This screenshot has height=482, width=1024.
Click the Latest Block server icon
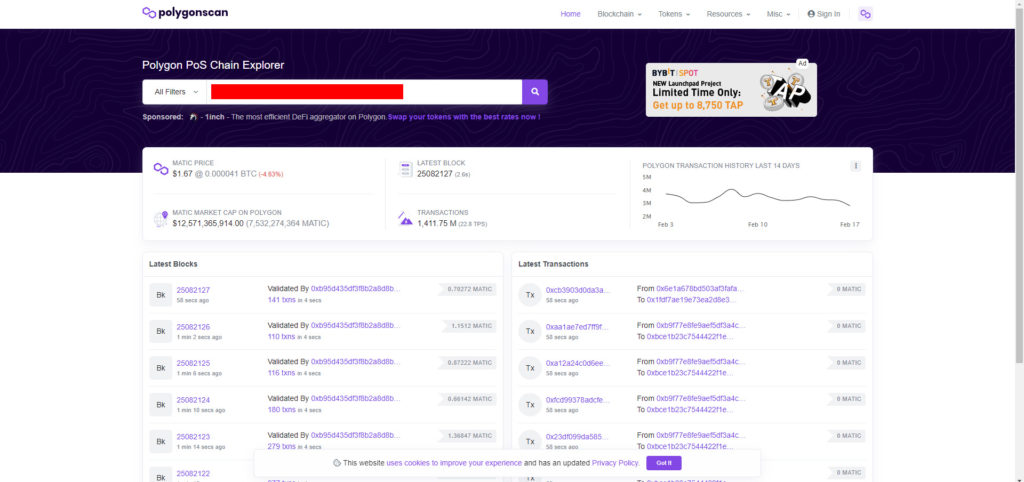[406, 169]
